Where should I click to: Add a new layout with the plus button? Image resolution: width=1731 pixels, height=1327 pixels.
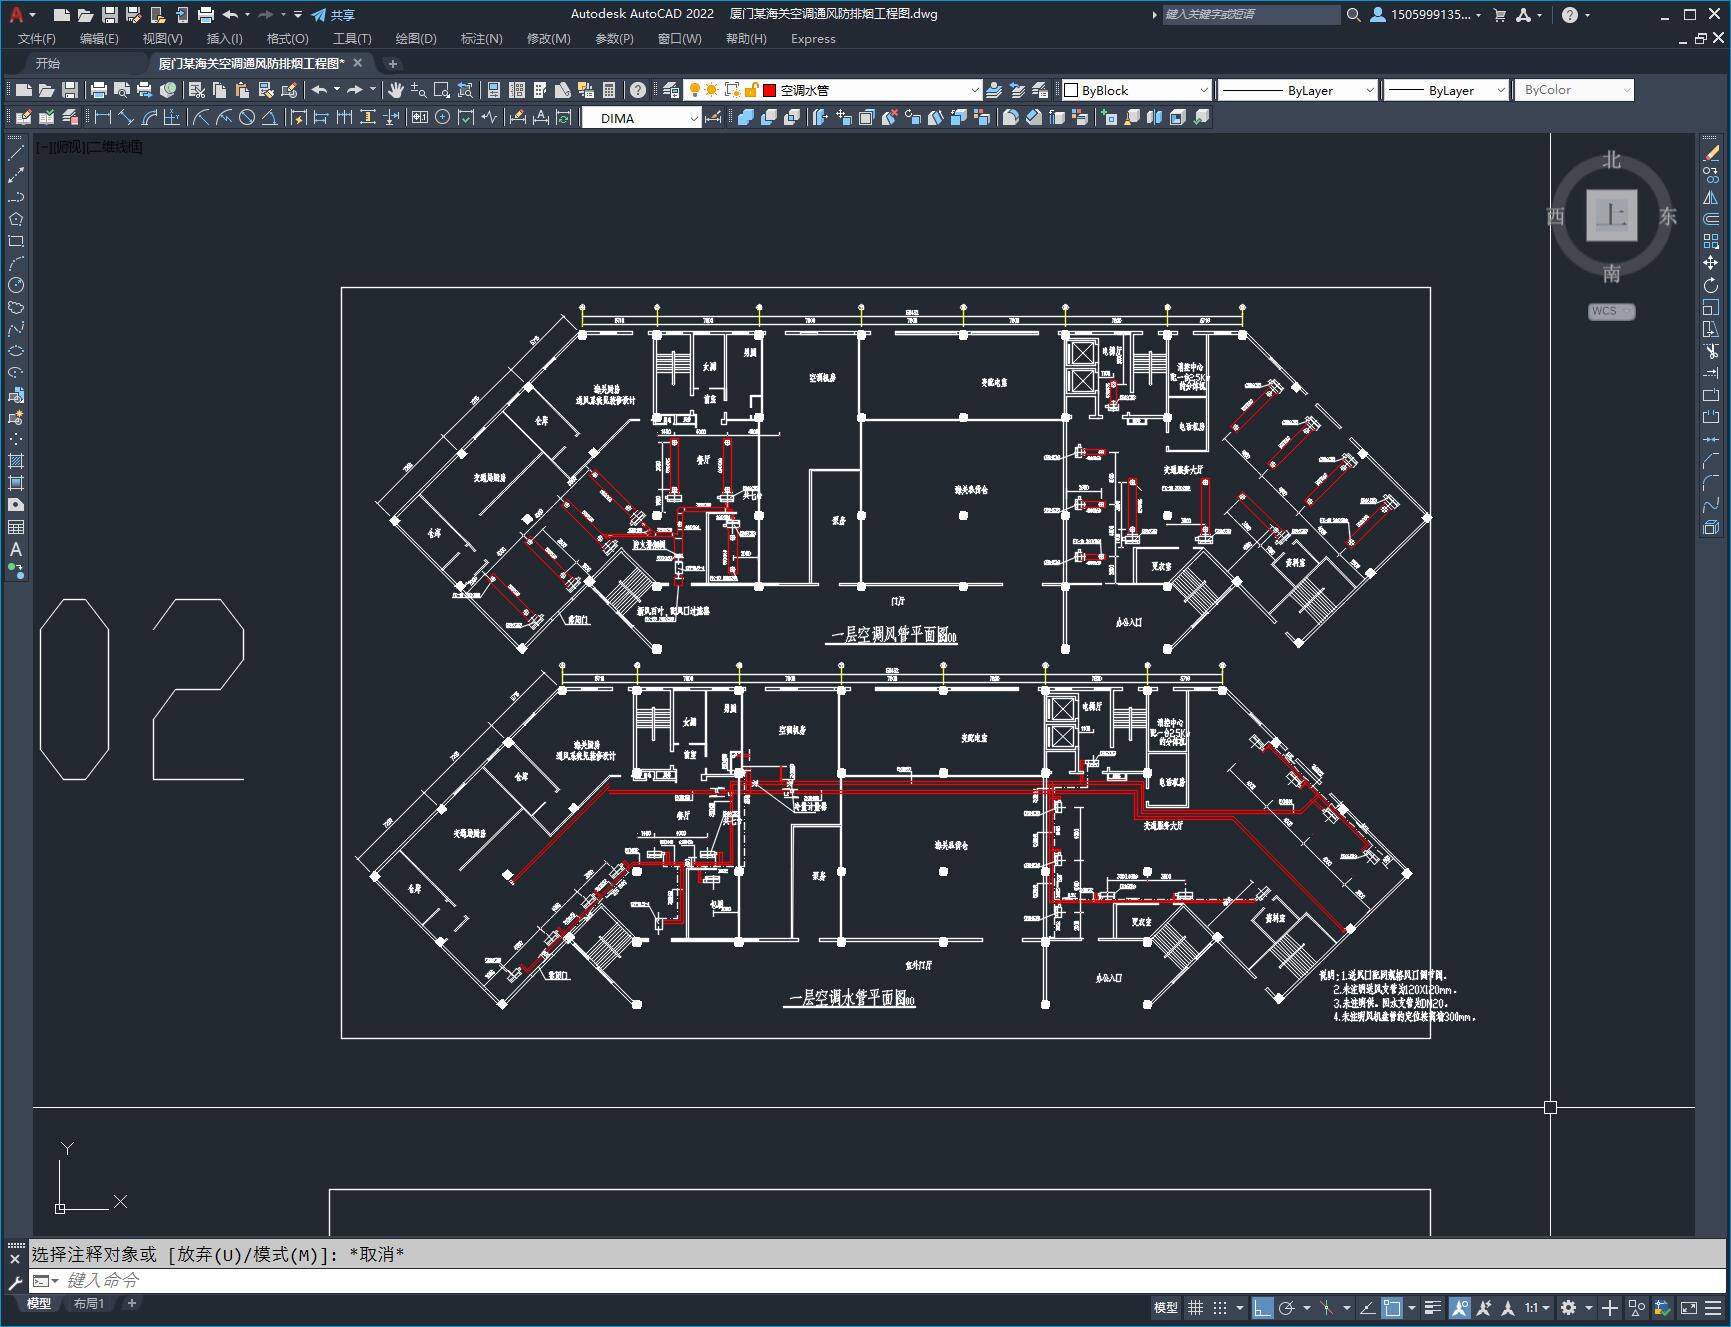(x=131, y=1303)
